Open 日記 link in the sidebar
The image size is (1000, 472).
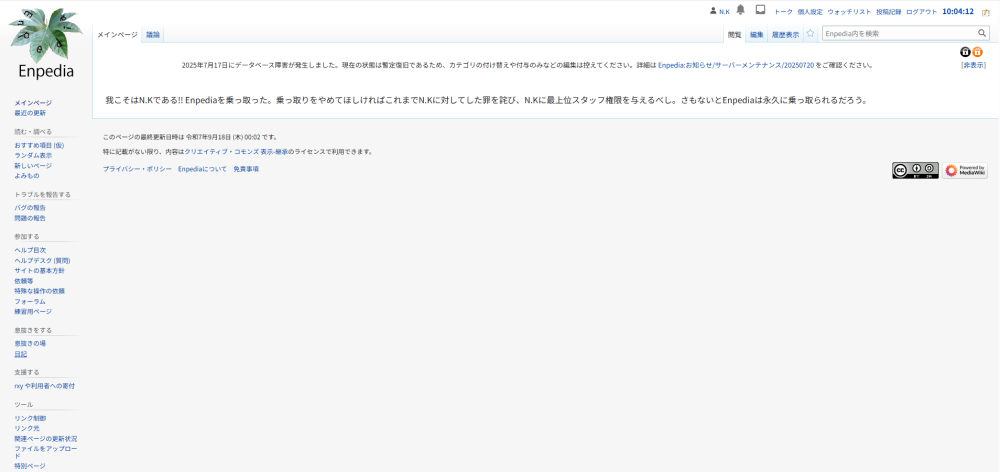pos(20,354)
